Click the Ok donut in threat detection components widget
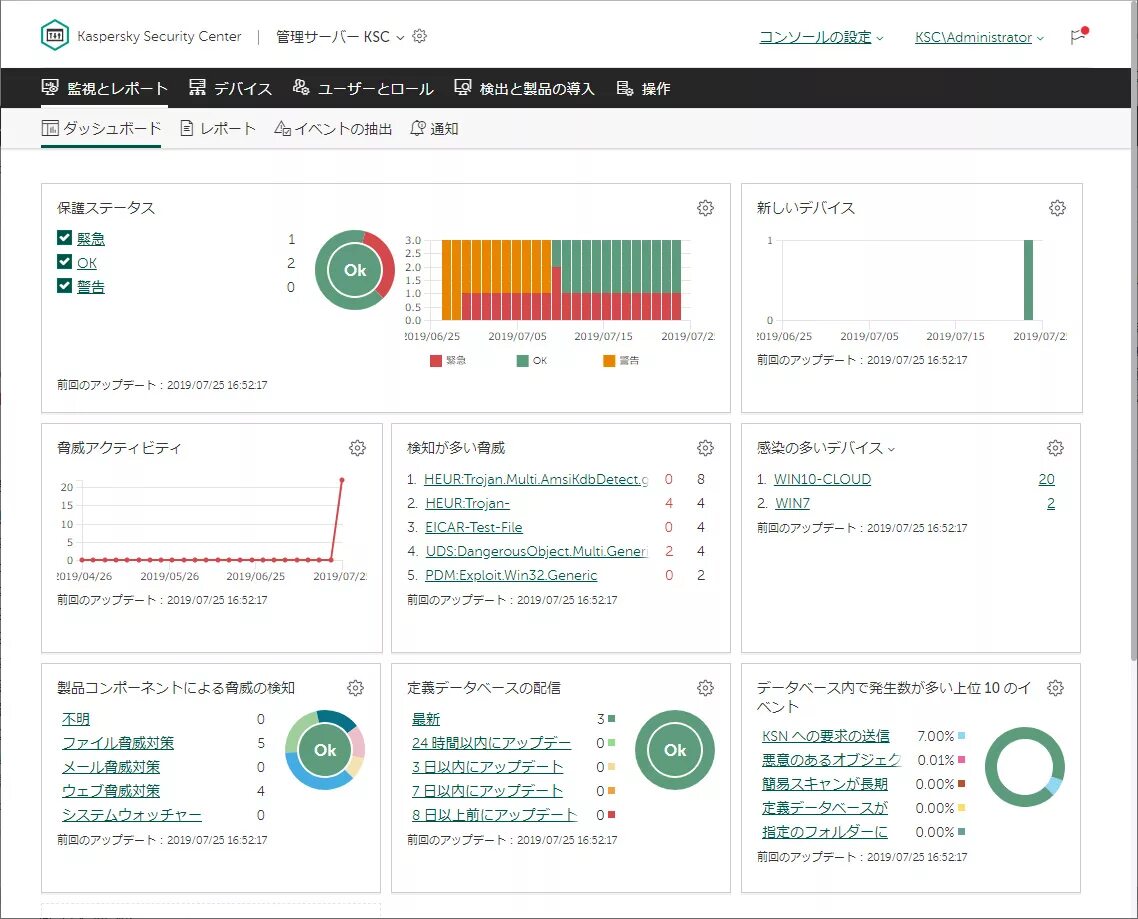 pyautogui.click(x=325, y=750)
